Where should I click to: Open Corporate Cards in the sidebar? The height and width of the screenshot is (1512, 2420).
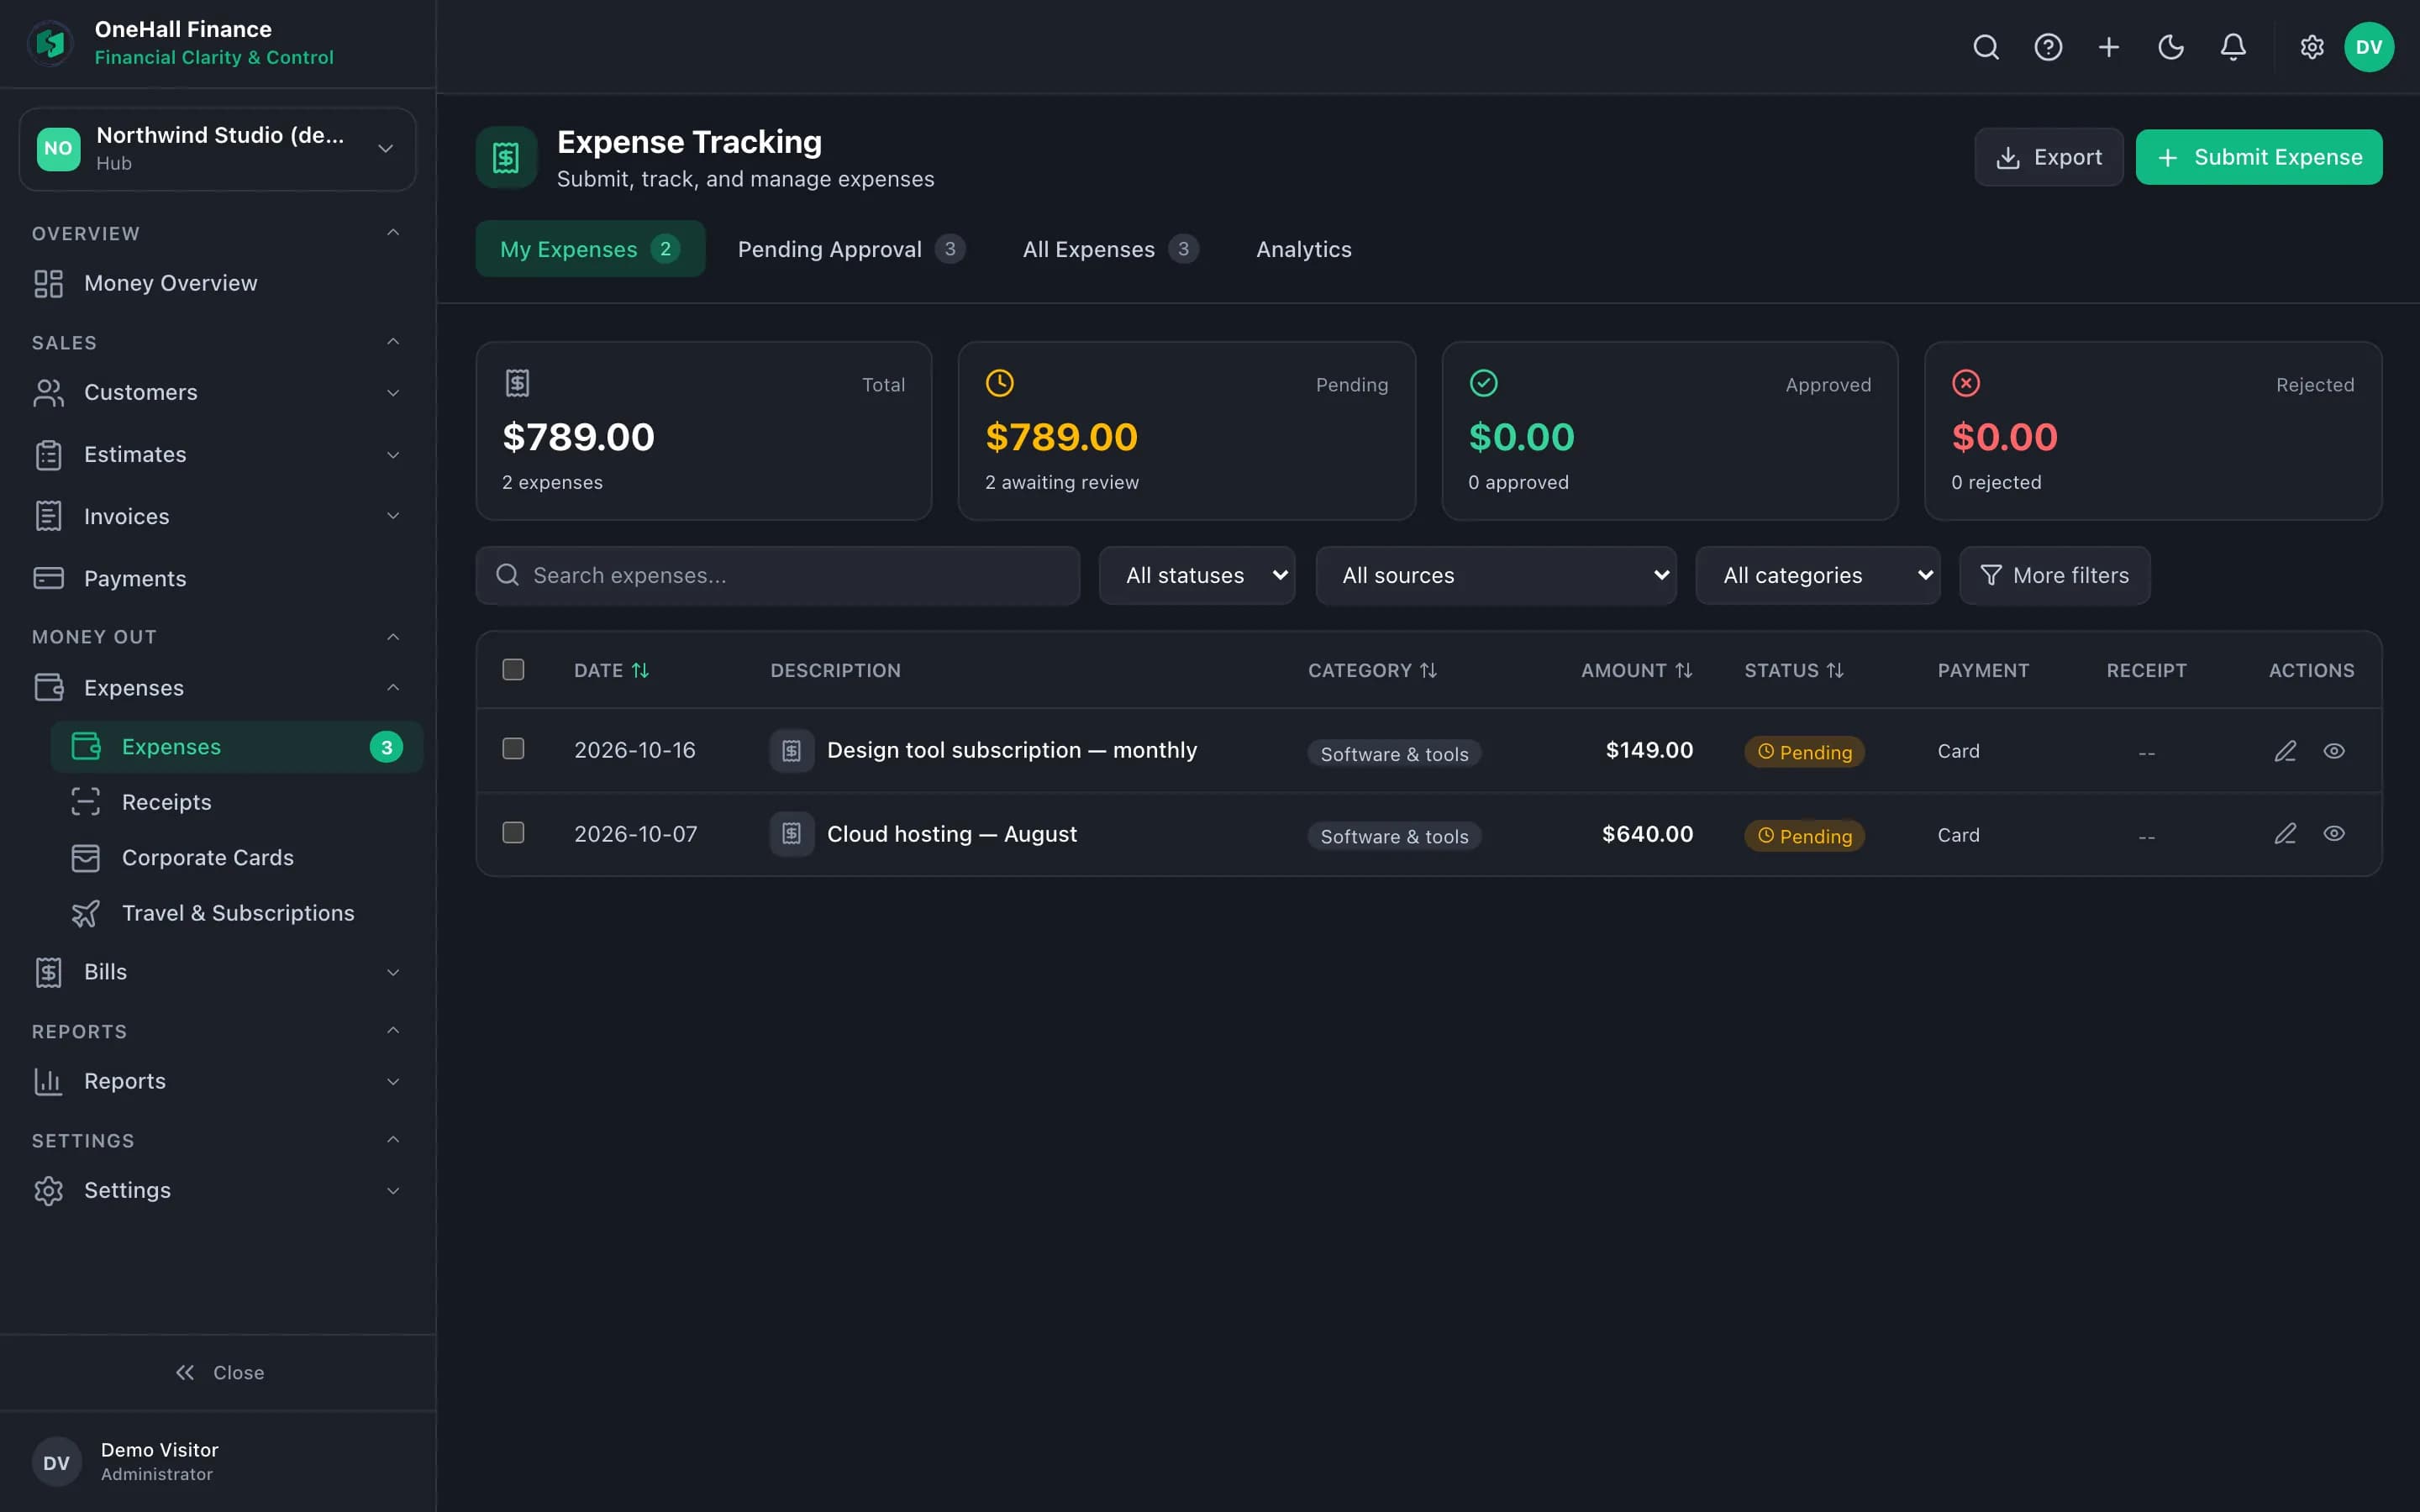[236, 858]
